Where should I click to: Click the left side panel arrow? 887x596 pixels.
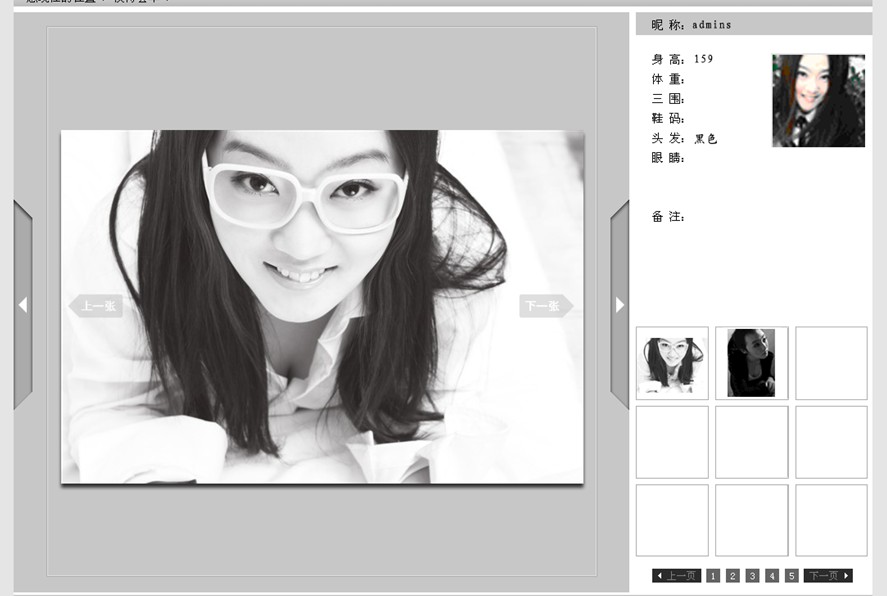point(23,305)
